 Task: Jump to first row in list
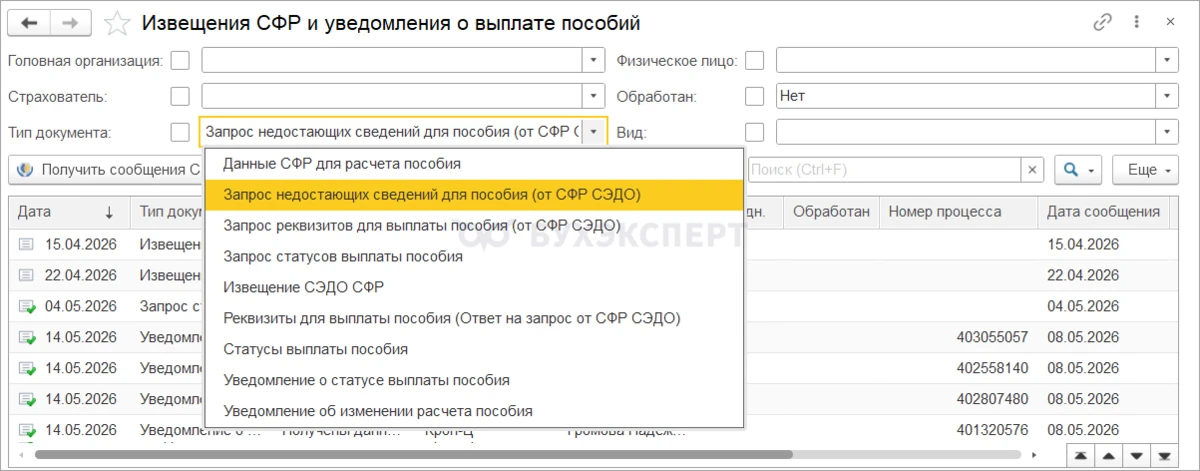1082,455
